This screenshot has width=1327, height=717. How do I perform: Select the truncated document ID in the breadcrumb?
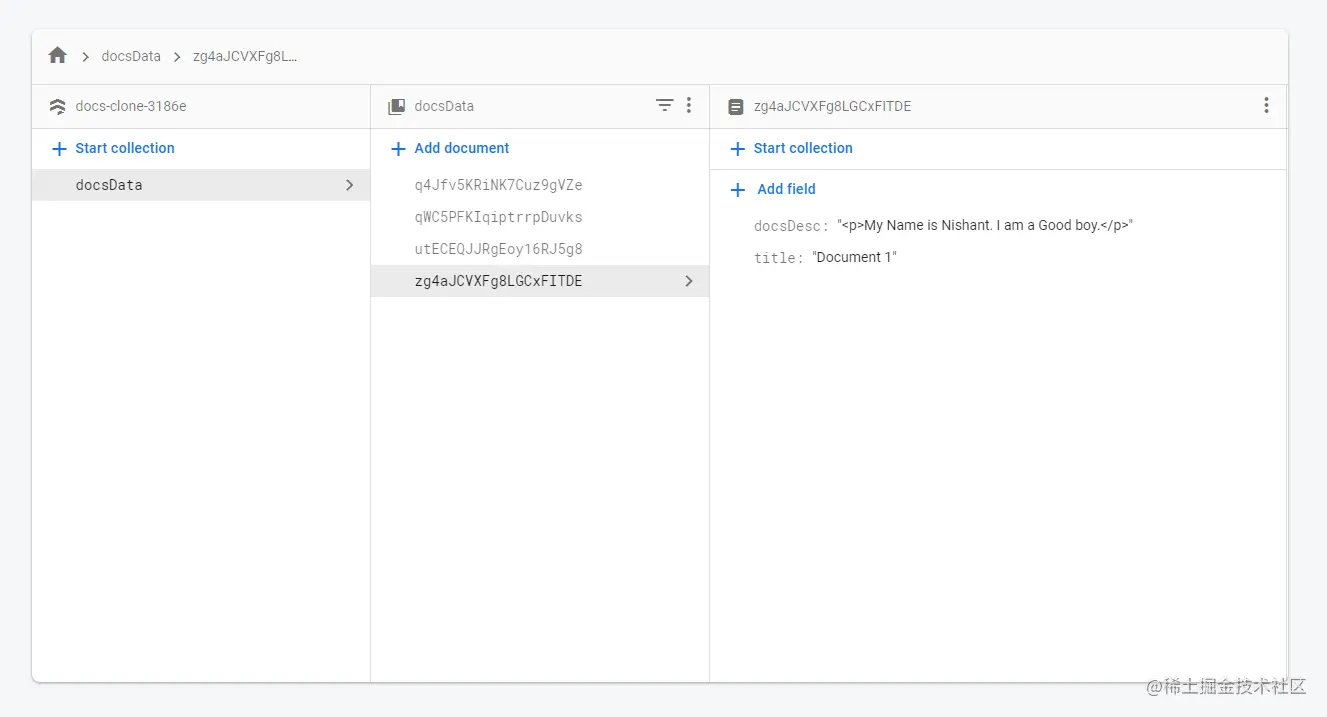pos(246,56)
